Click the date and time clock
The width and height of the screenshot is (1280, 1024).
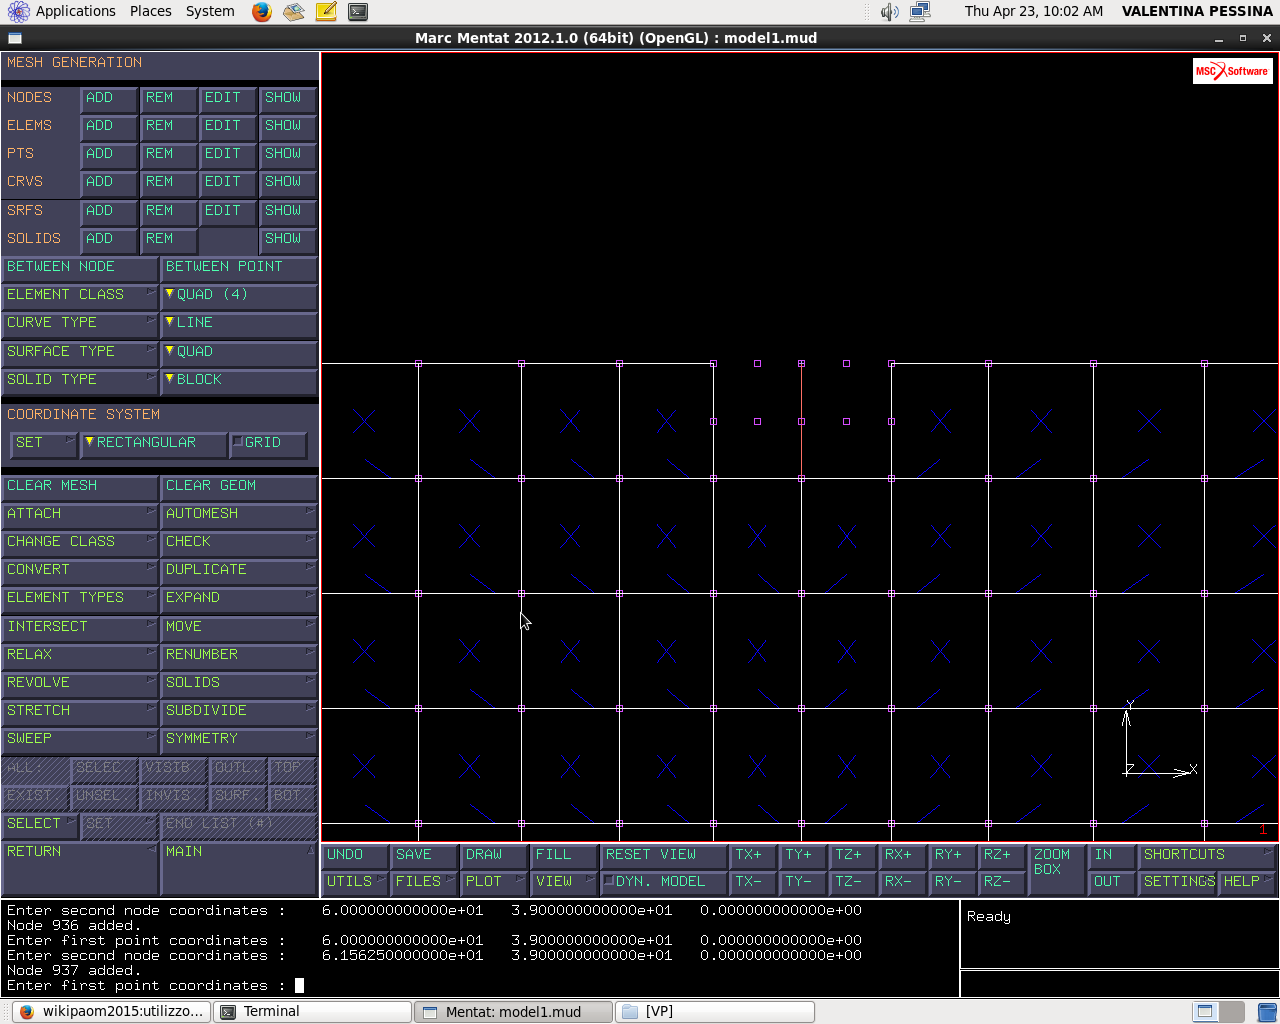point(1034,11)
